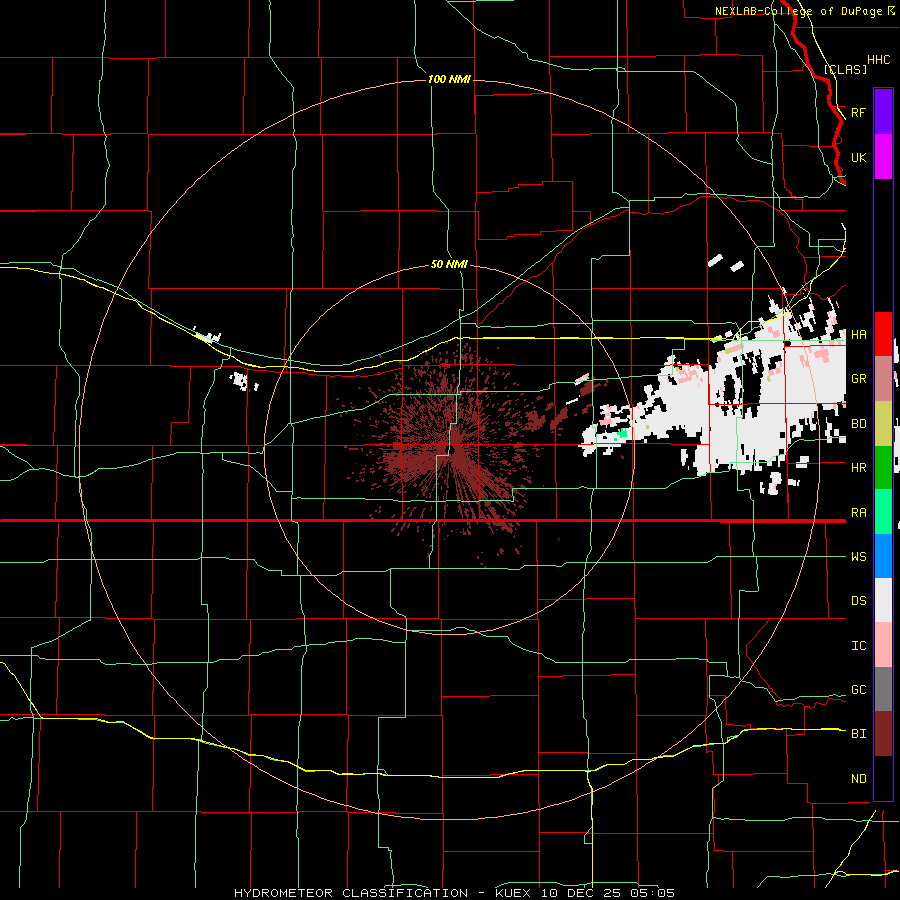Click the Hydrometeor Classification KUEX timestamp caption

click(x=454, y=893)
